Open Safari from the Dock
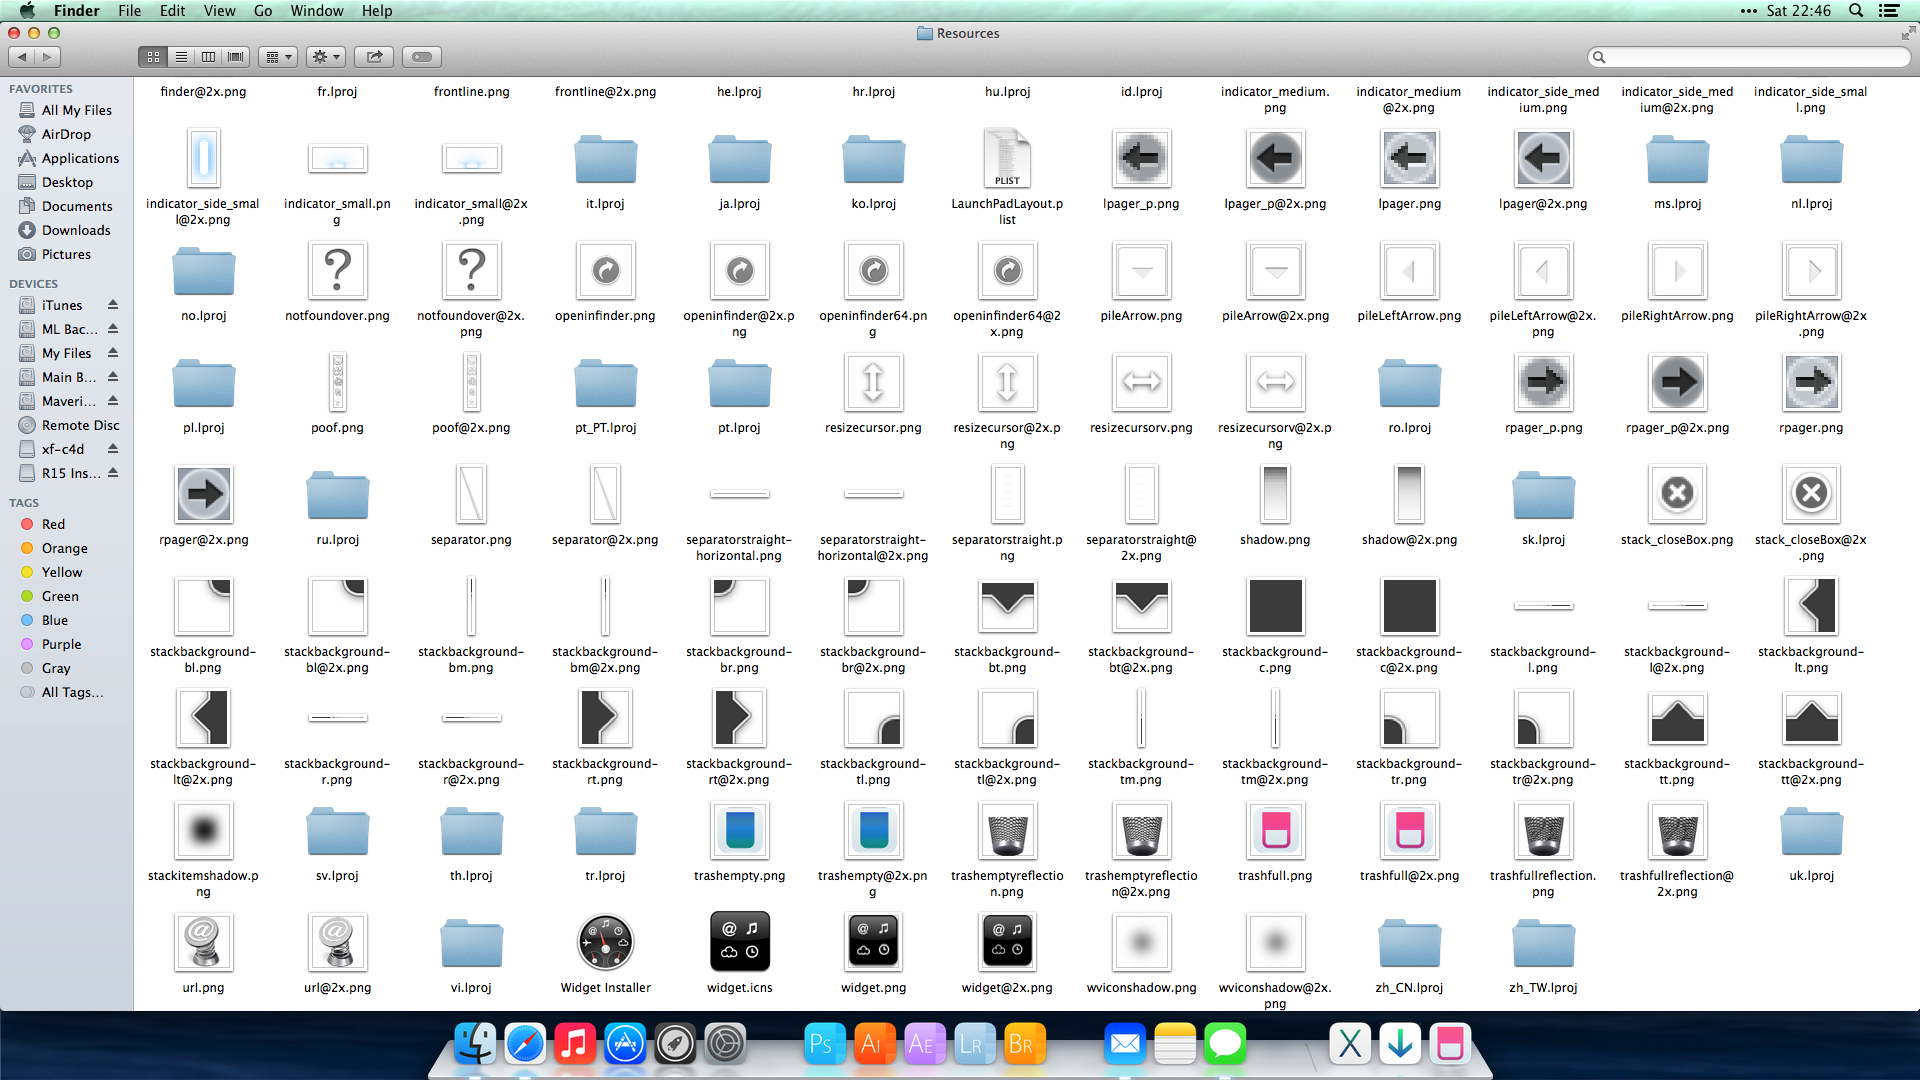The height and width of the screenshot is (1080, 1920). coord(525,1044)
